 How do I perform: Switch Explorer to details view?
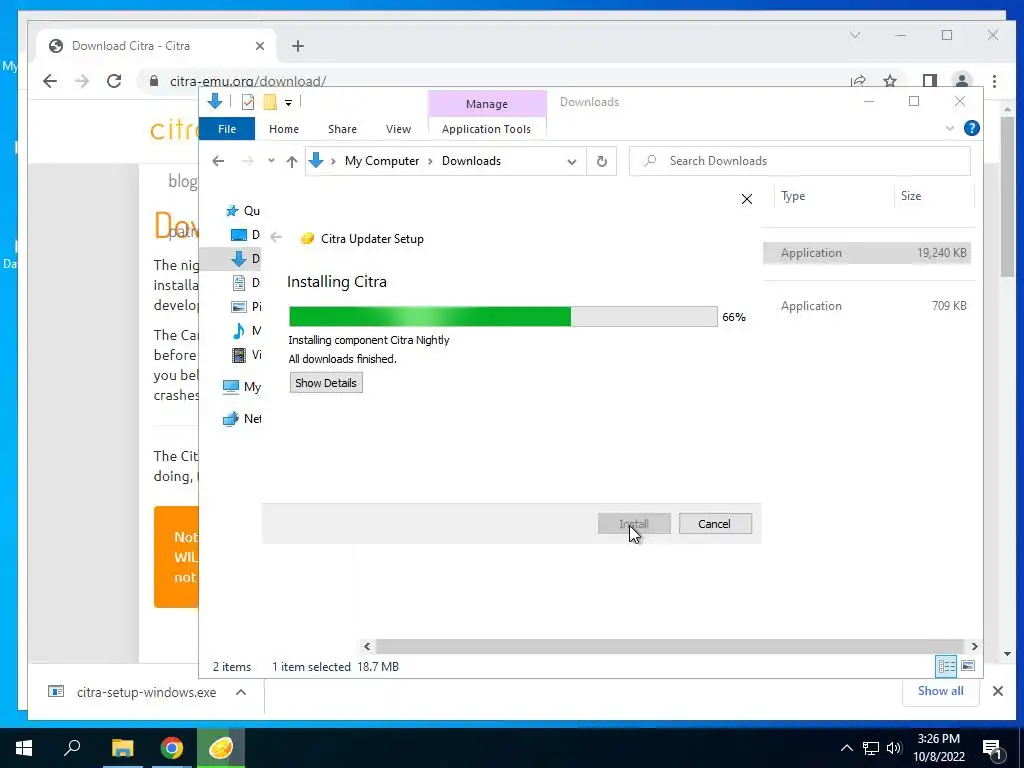click(946, 666)
